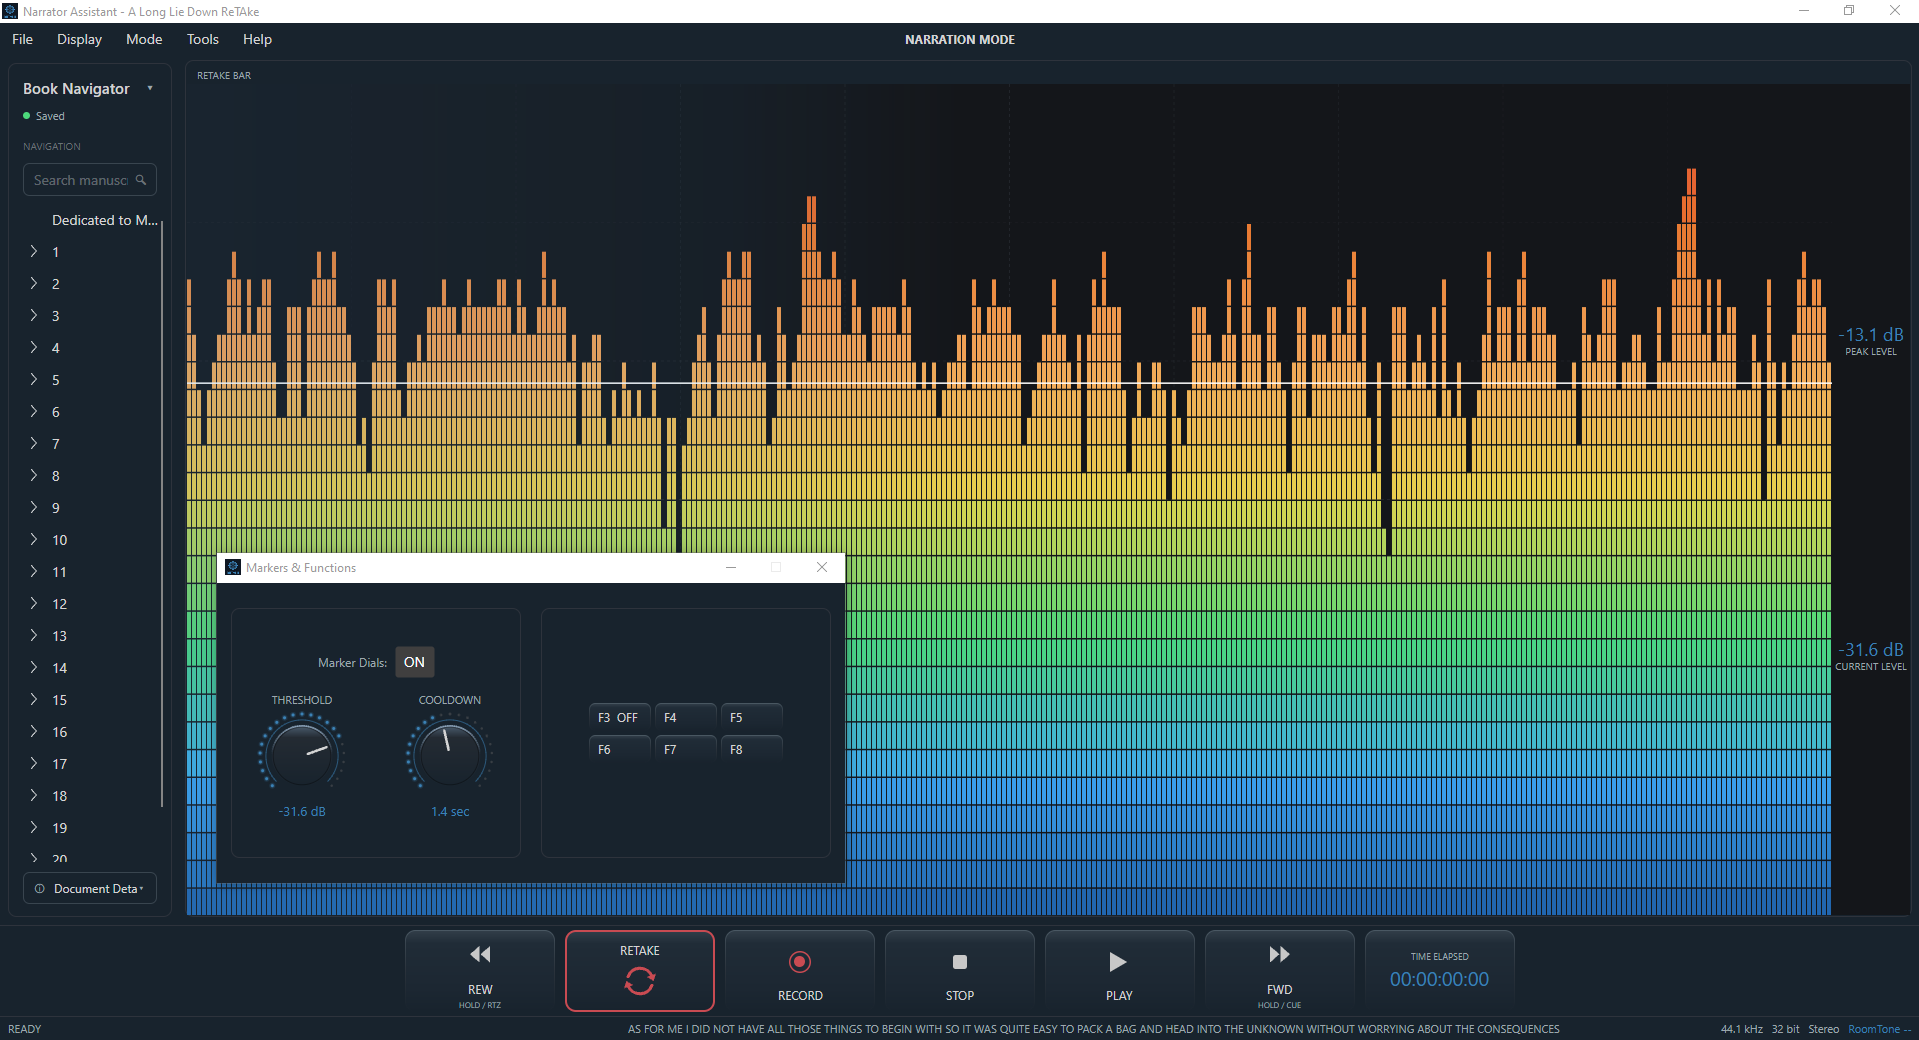Click the -13.1 dB peak level readout

pos(1871,335)
